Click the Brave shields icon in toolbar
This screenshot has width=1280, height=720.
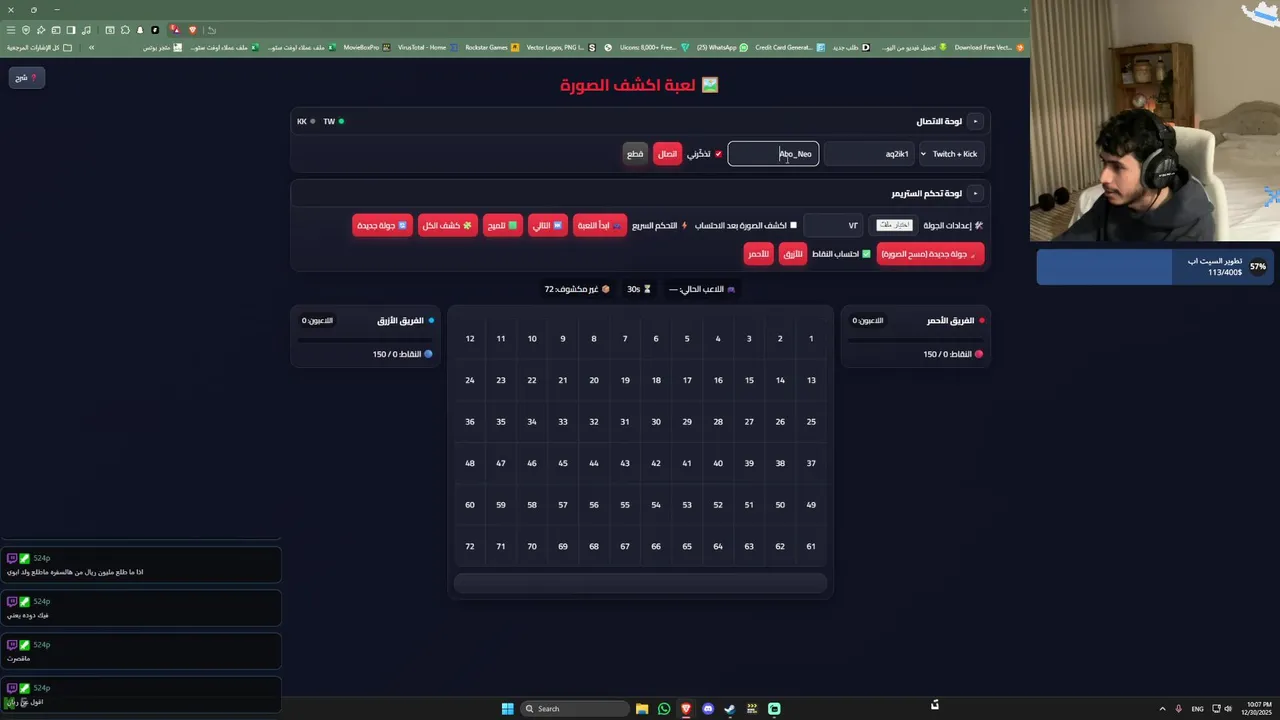click(x=193, y=30)
